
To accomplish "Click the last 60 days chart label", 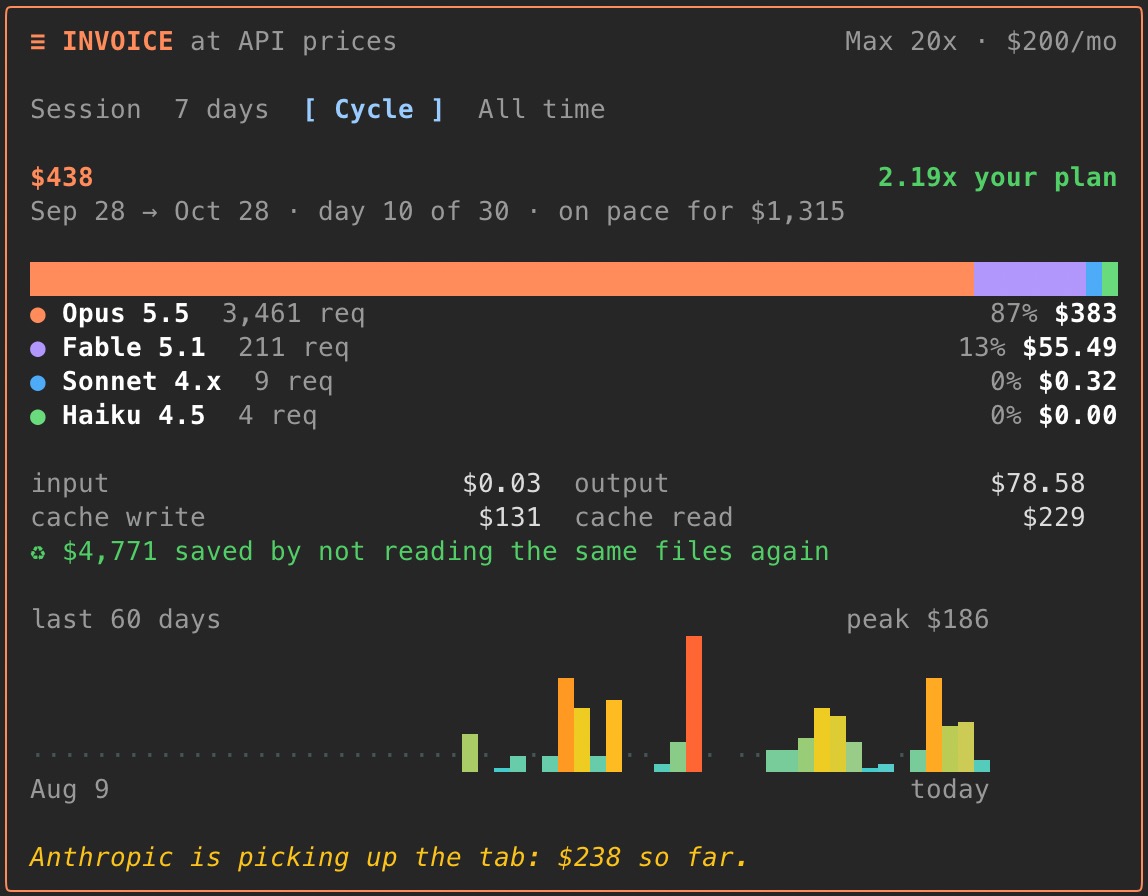I will pos(125,619).
